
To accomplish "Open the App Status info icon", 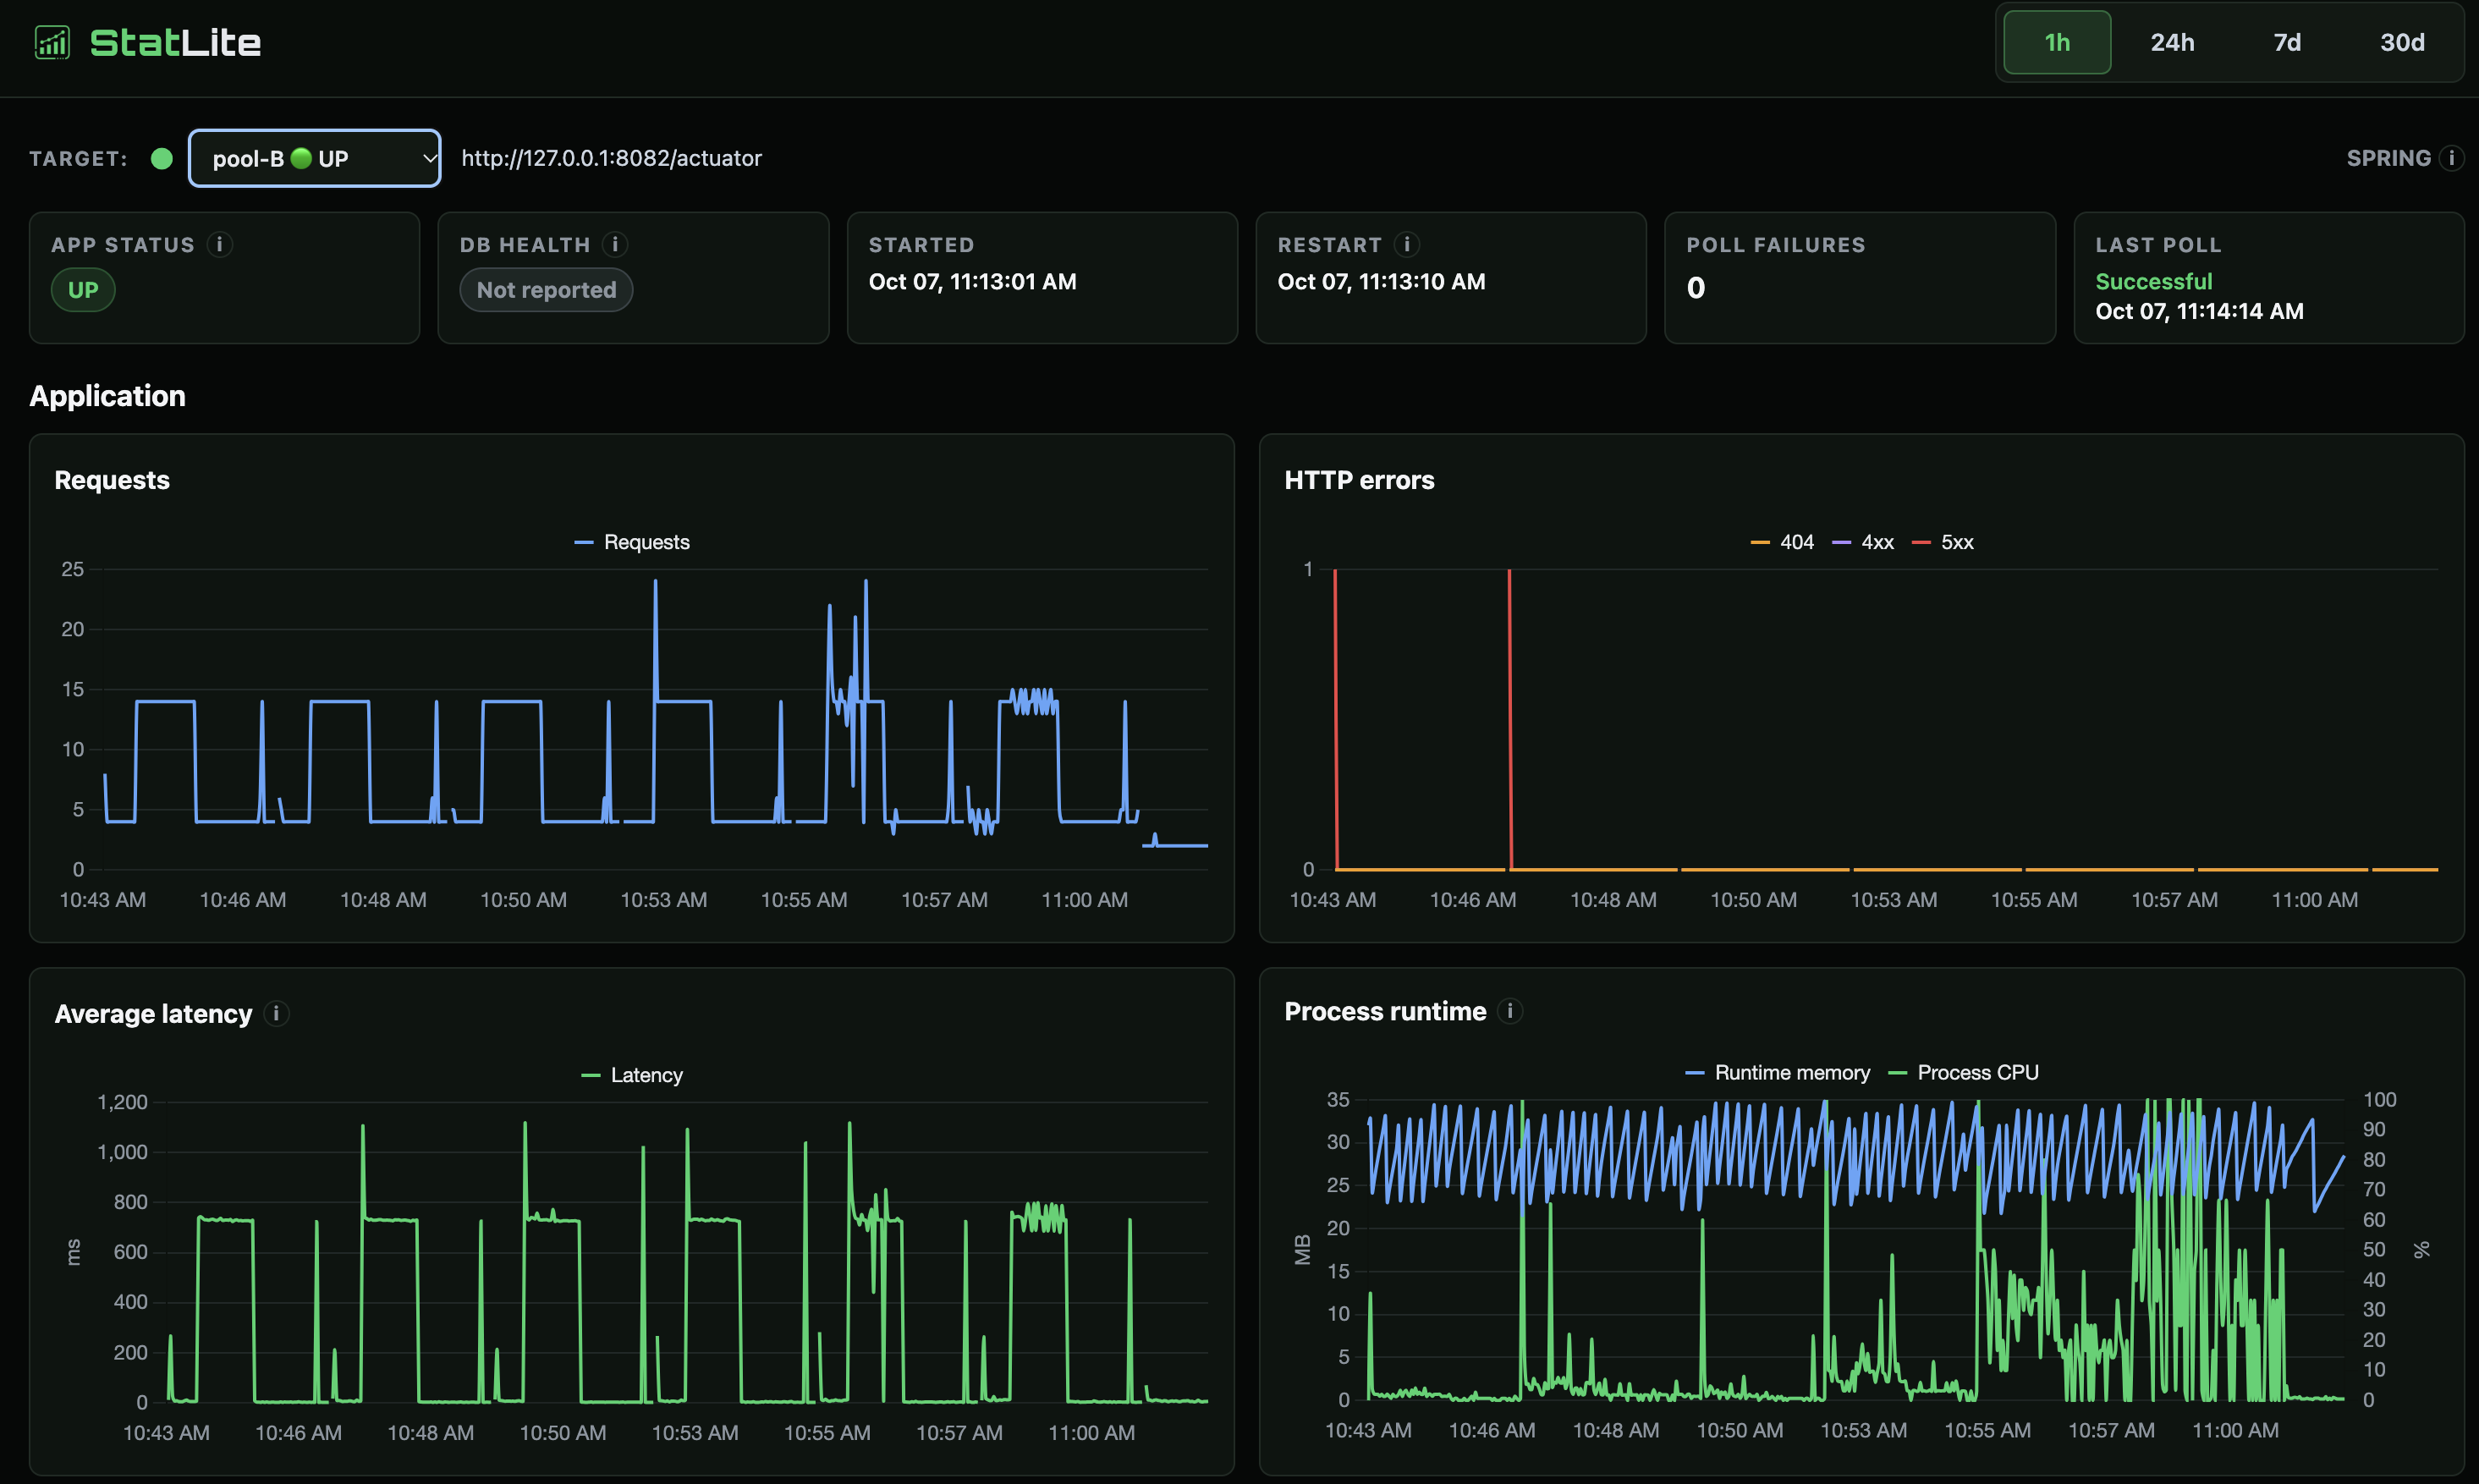I will (219, 244).
